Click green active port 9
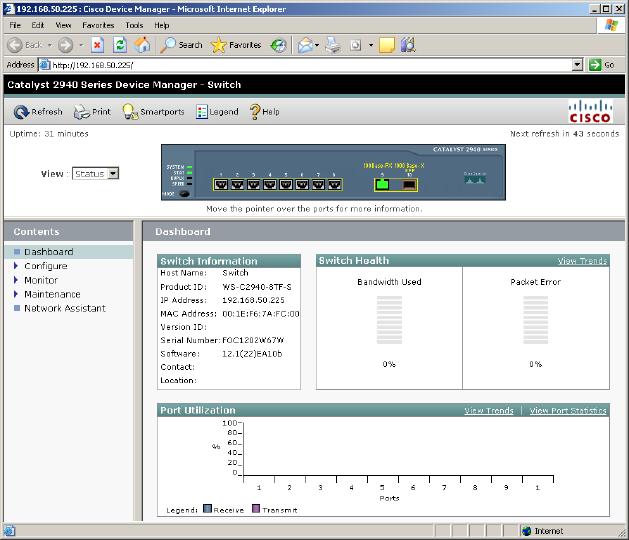This screenshot has height=540, width=629. pos(382,185)
